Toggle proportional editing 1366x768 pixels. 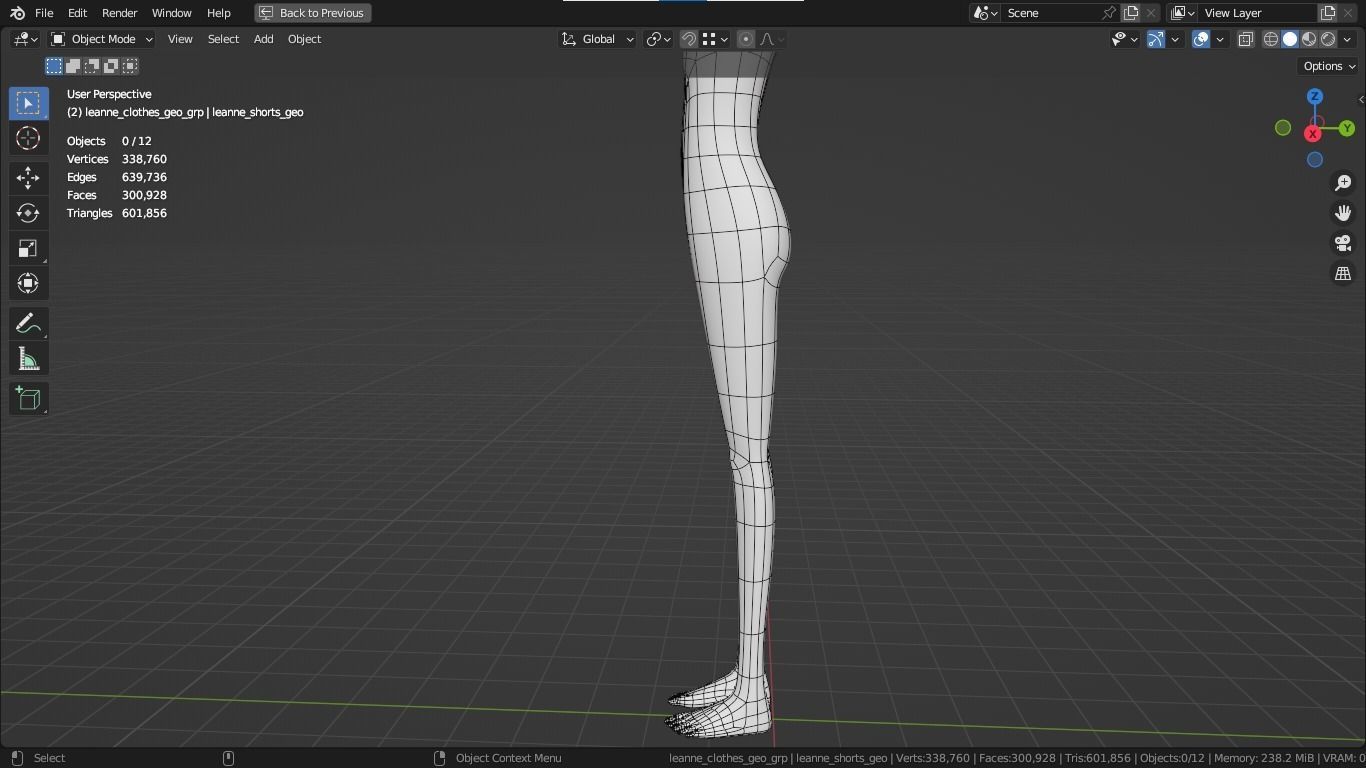pos(746,39)
